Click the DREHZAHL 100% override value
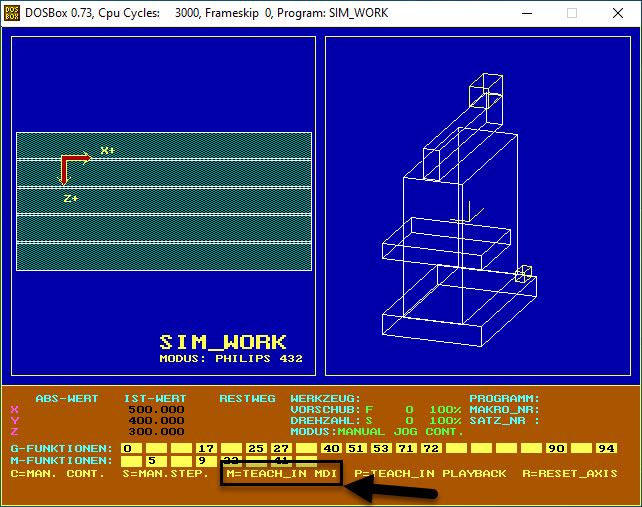This screenshot has width=642, height=507. tap(445, 421)
